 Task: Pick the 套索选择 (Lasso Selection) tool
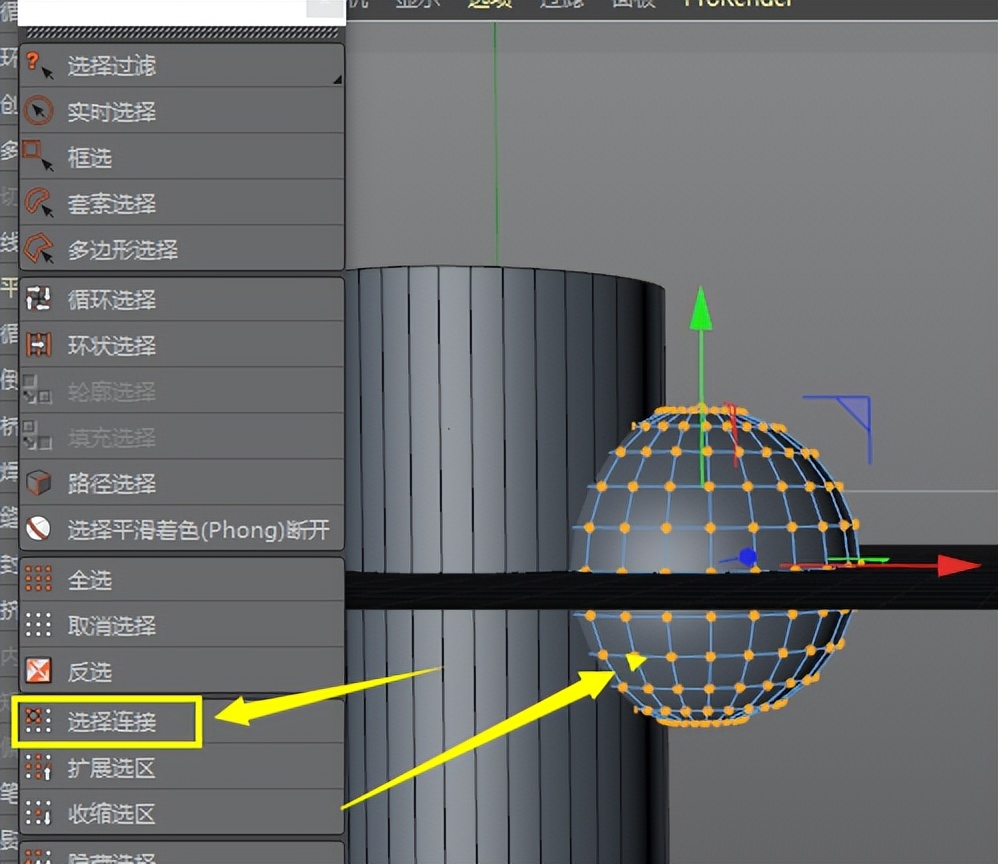pyautogui.click(x=110, y=204)
